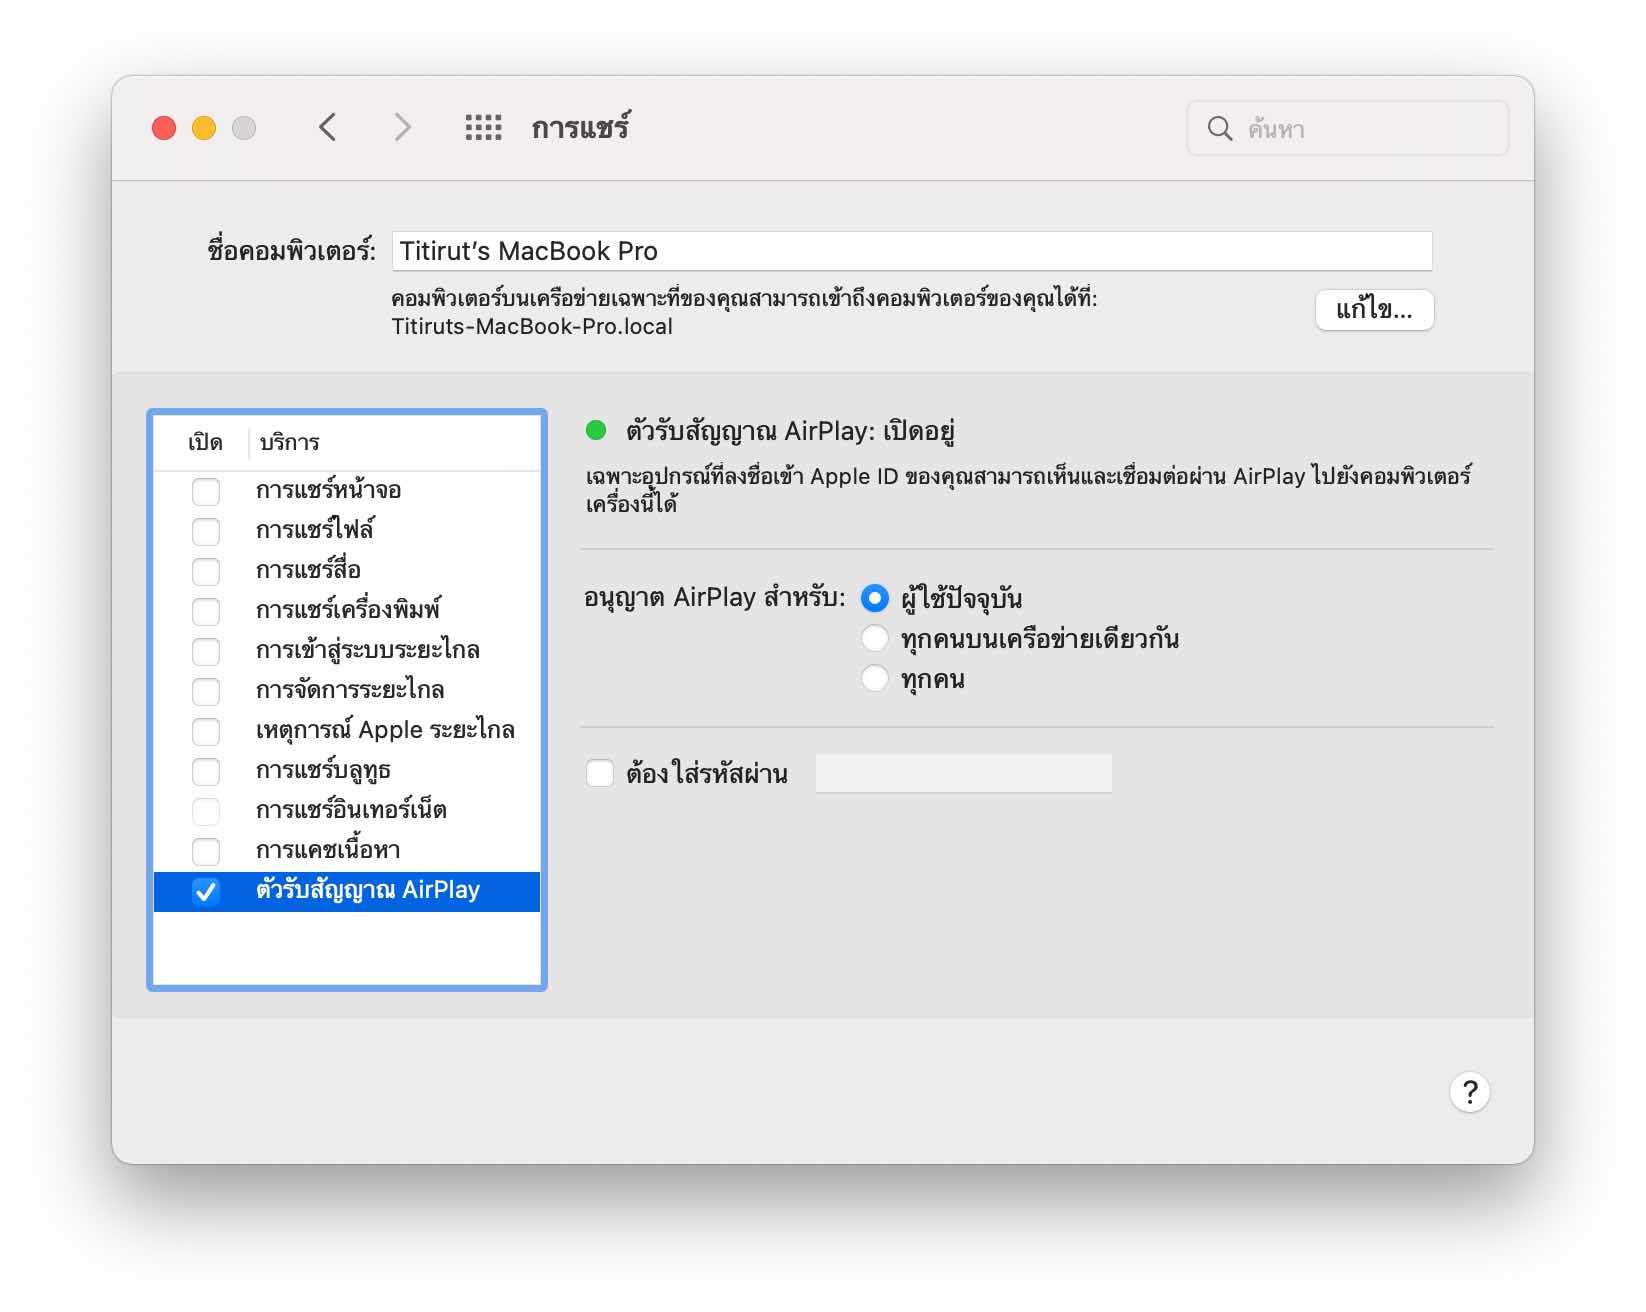The image size is (1646, 1312).
Task: Enable the การเข้าสู่ระบบระยะไกล checkbox
Action: pos(206,651)
